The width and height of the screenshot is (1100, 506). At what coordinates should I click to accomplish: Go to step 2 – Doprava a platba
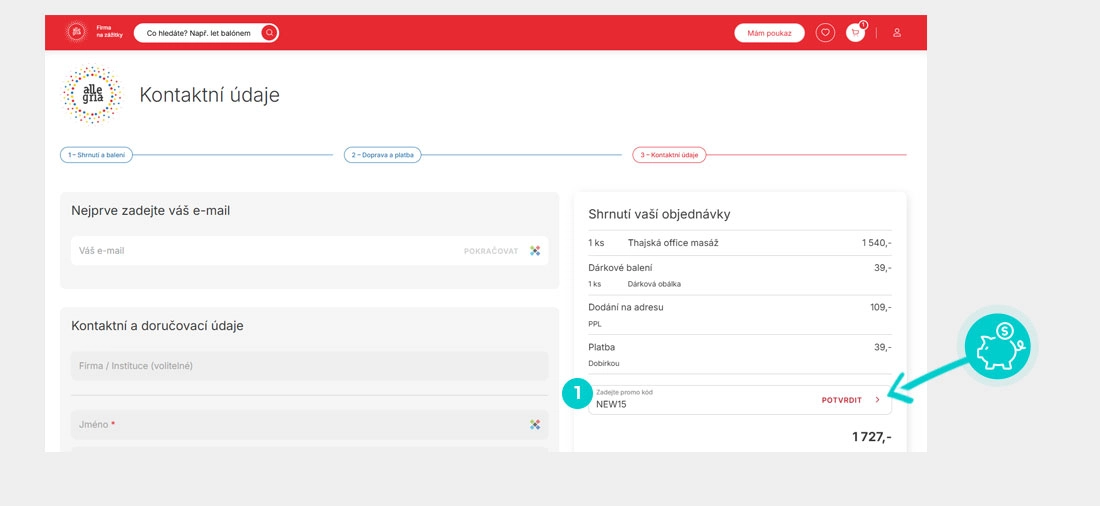[x=383, y=155]
